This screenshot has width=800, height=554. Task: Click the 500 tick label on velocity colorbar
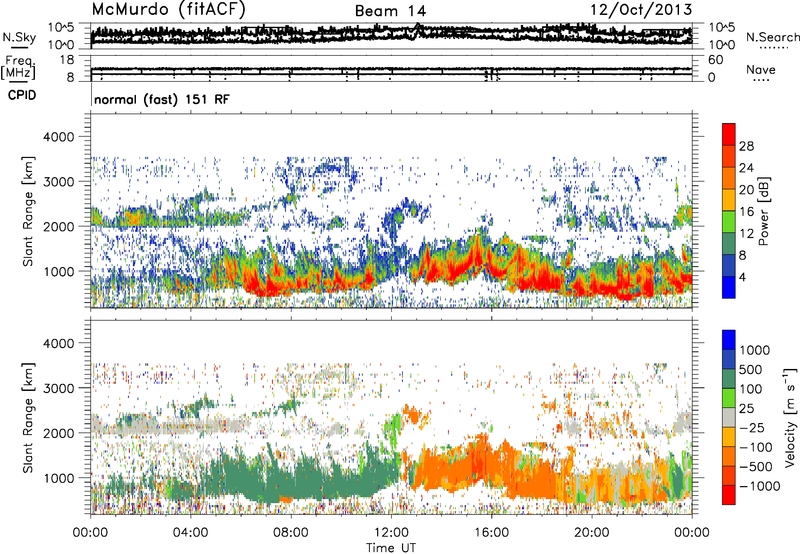(x=751, y=370)
